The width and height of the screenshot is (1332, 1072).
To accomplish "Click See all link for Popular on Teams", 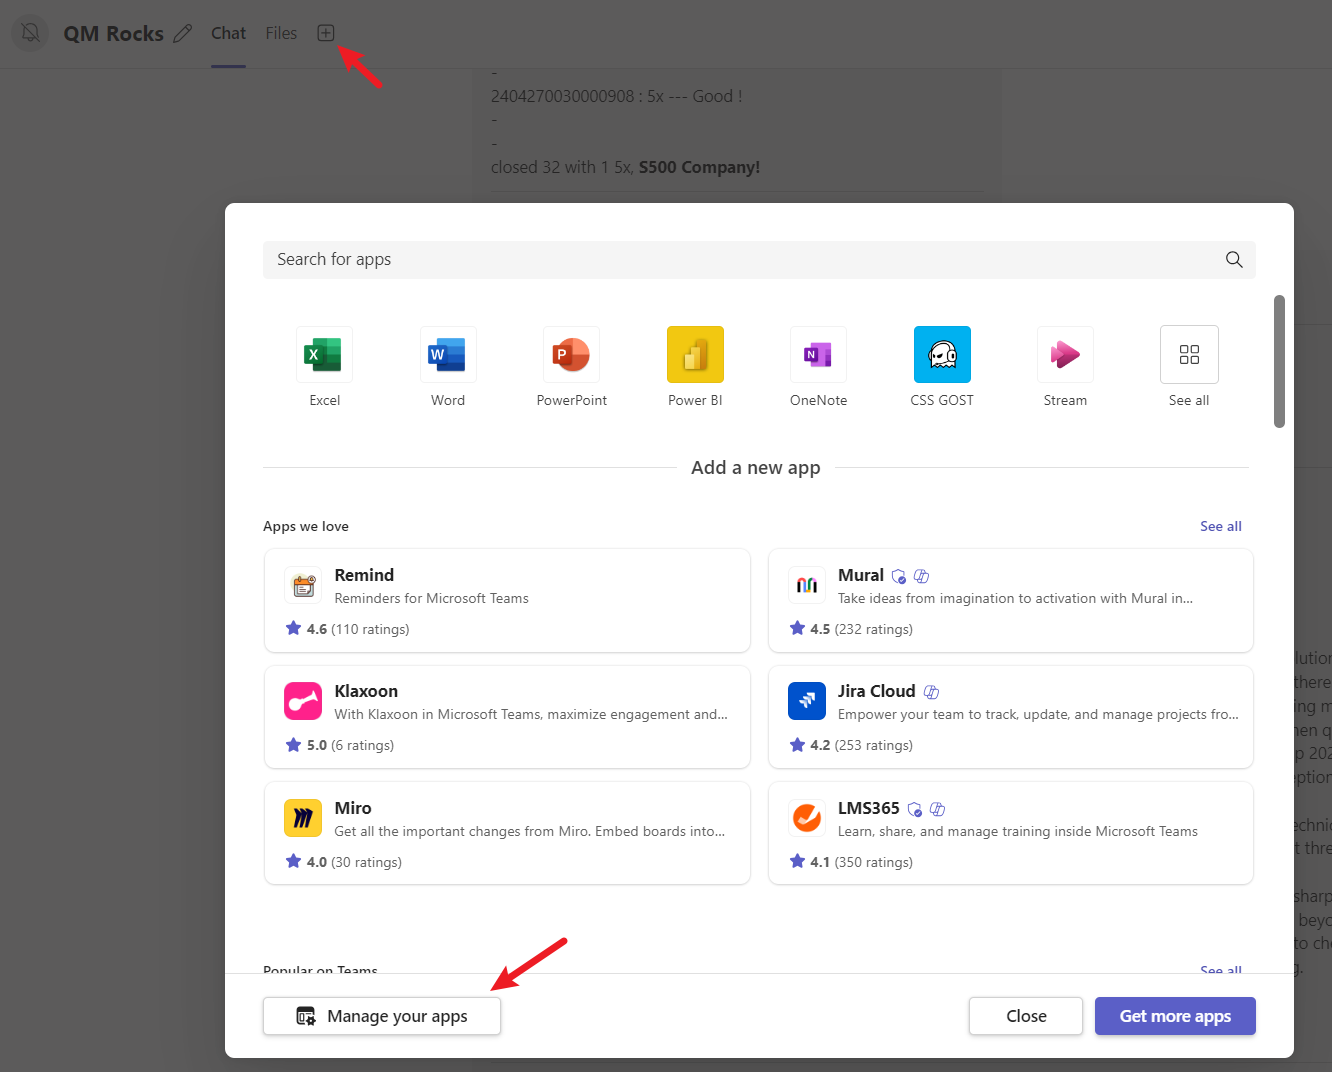I will (x=1221, y=969).
